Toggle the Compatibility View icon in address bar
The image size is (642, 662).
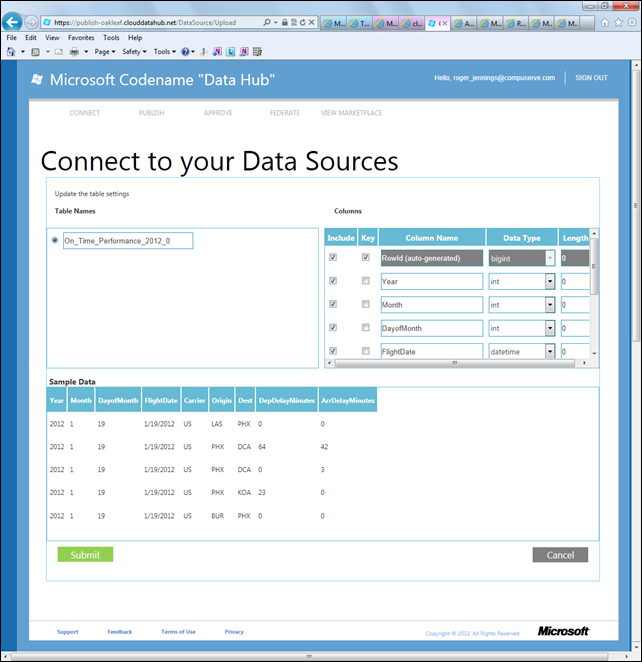click(294, 22)
